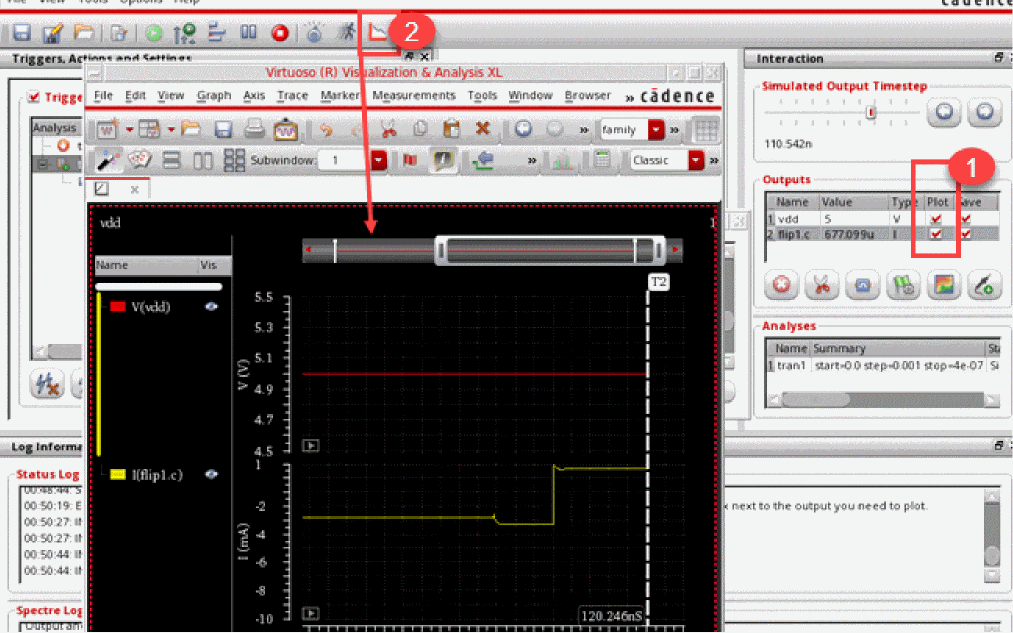1013x633 pixels.
Task: Click the Simulated Output Timestep slider handle
Action: [x=871, y=113]
